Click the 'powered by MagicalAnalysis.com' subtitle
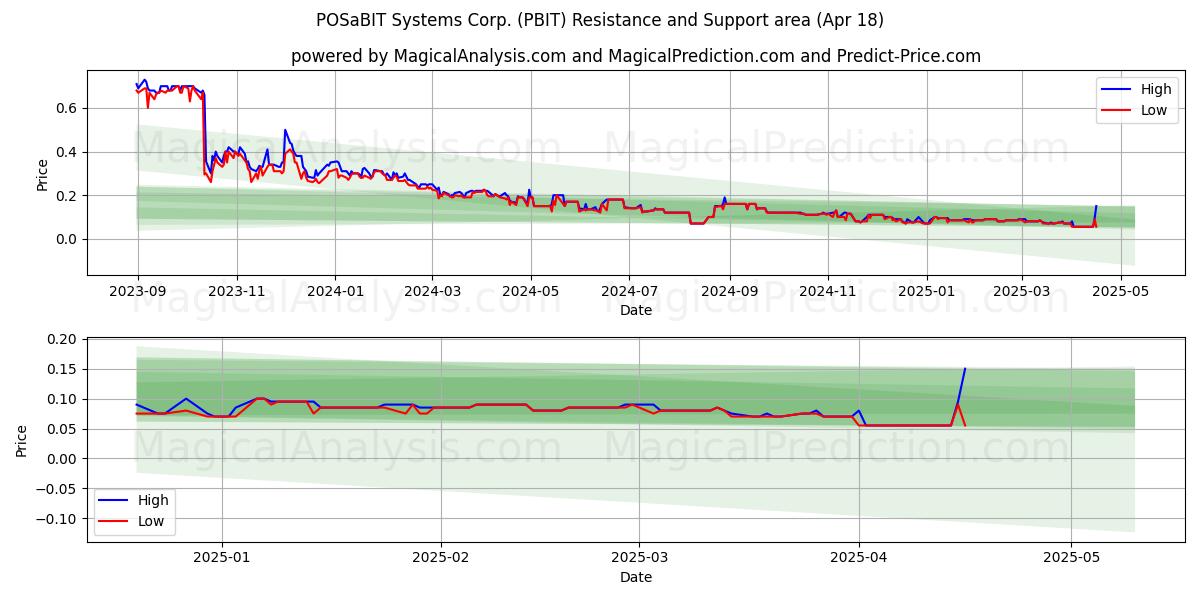 click(x=636, y=56)
